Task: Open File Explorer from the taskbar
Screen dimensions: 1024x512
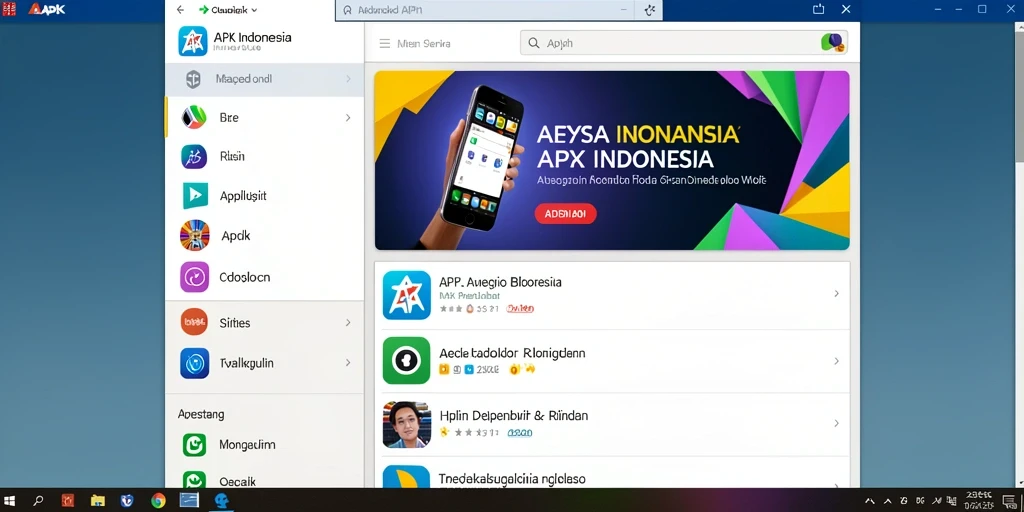Action: [x=98, y=501]
